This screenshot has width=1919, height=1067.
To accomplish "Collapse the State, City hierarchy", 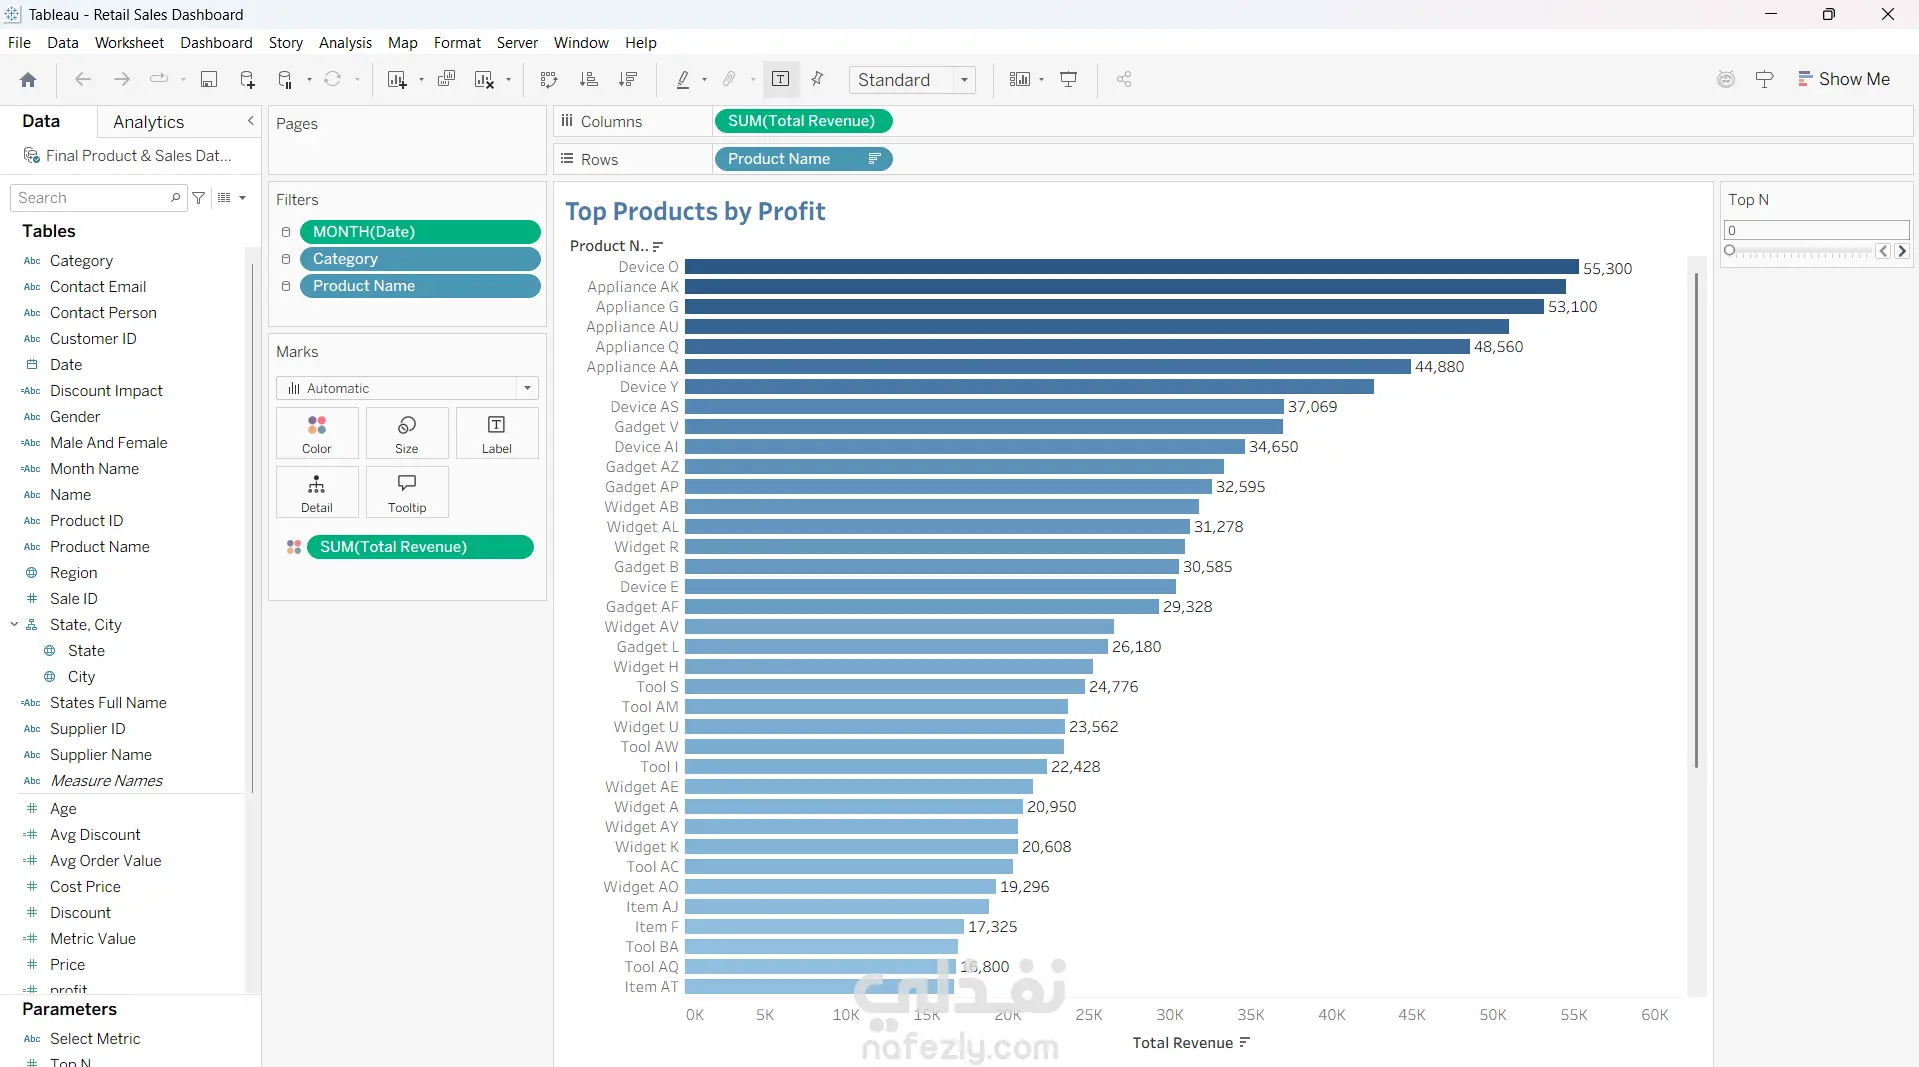I will click(x=15, y=625).
